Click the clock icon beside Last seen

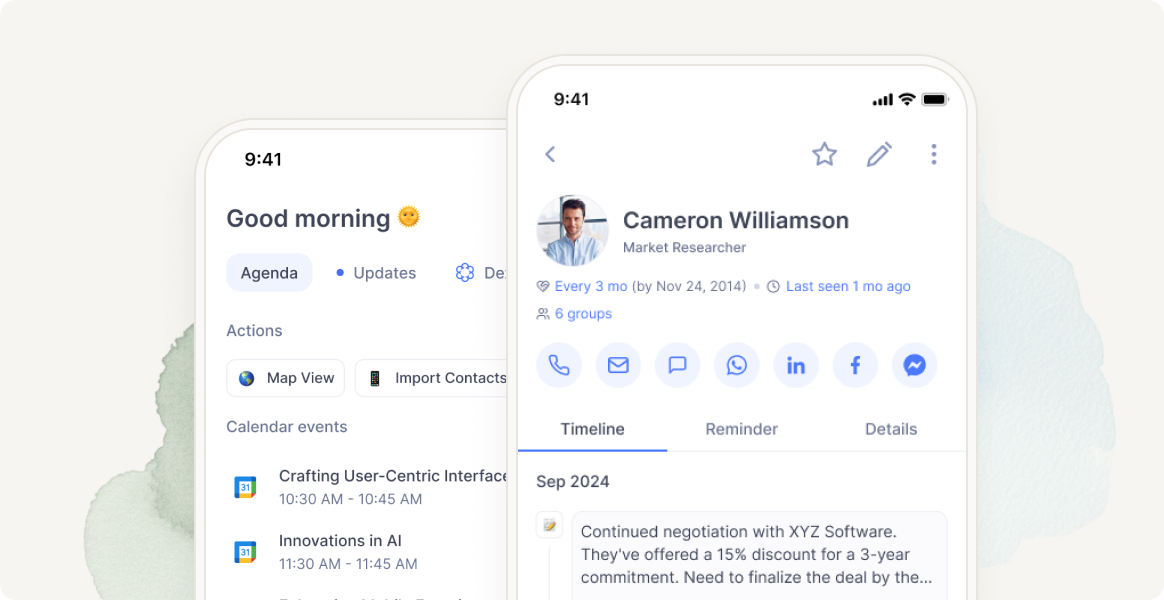pos(774,287)
